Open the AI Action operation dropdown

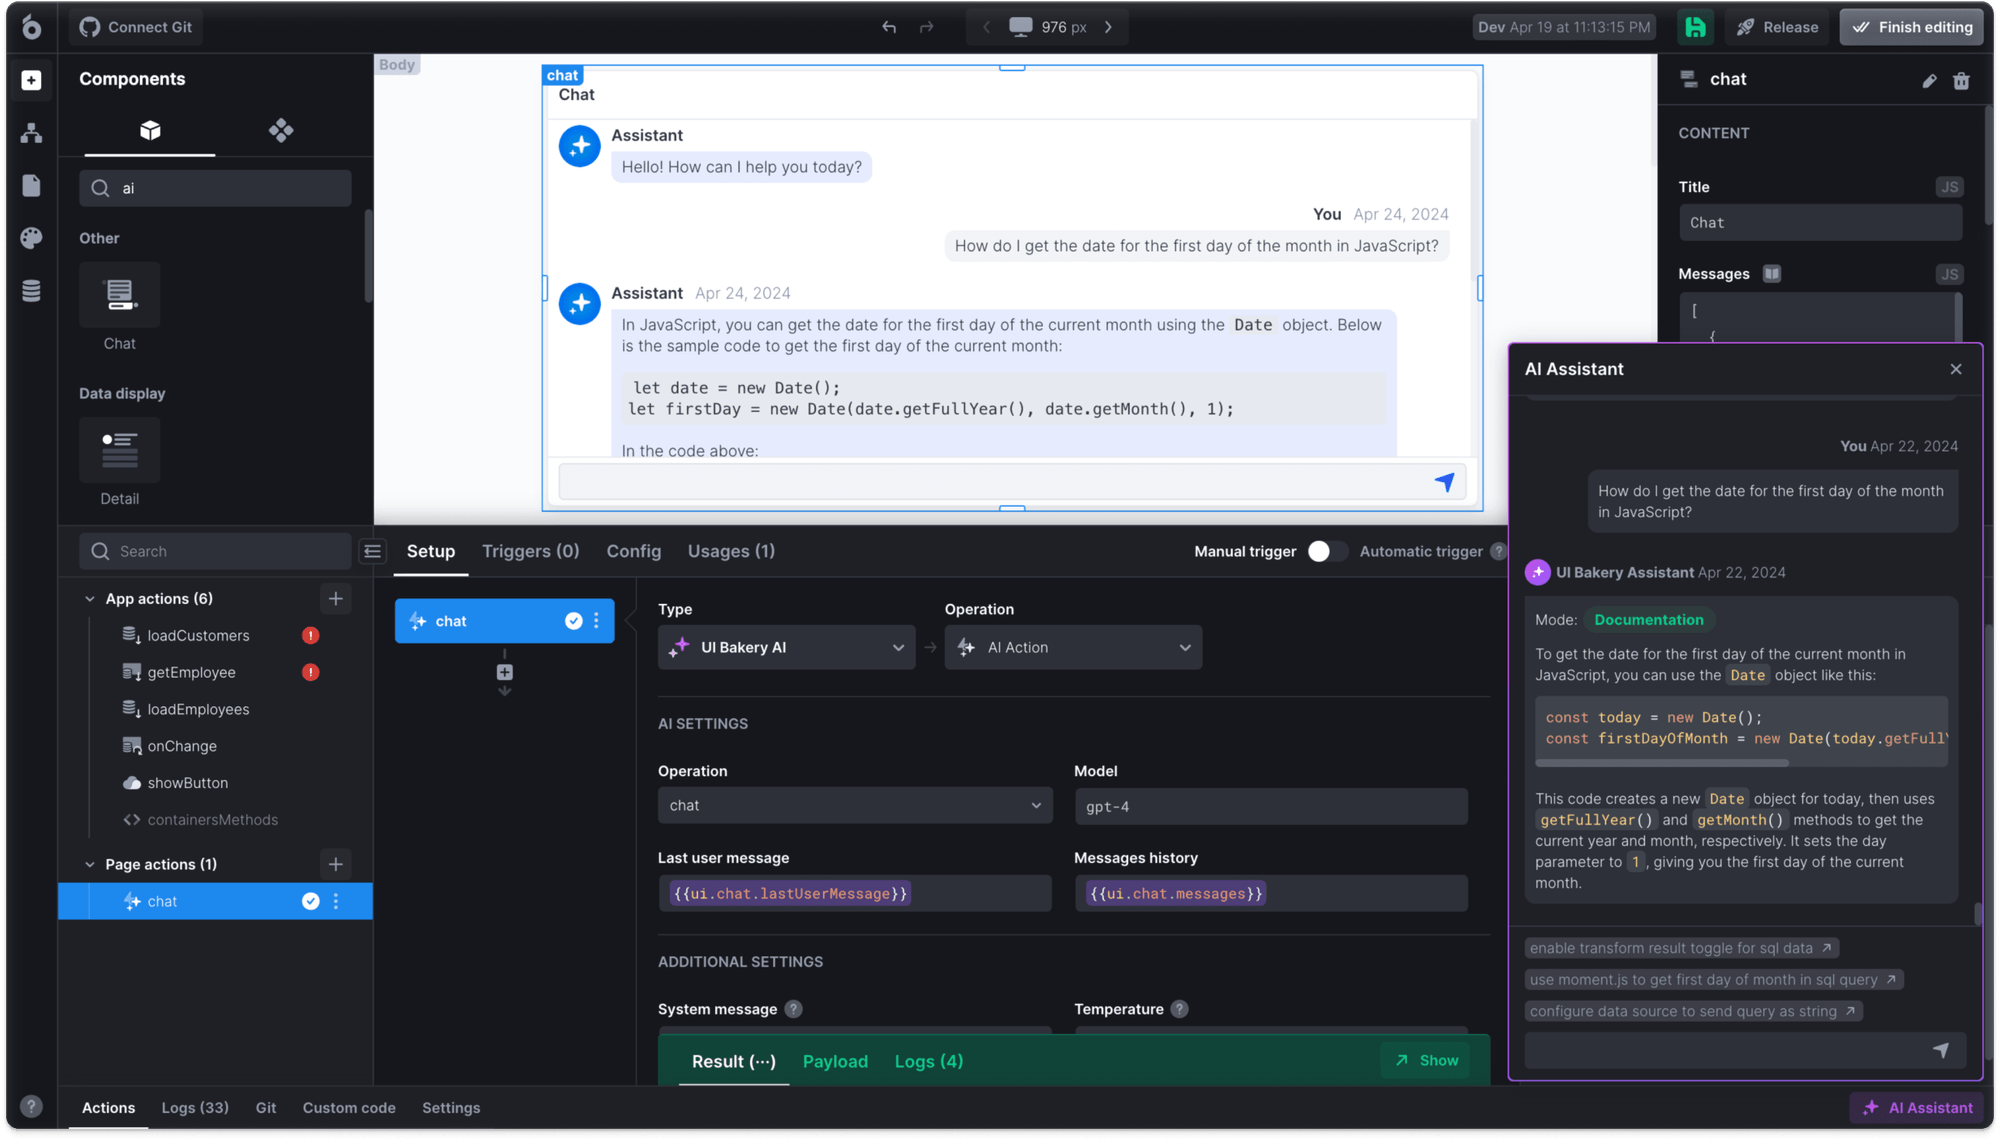tap(1073, 647)
